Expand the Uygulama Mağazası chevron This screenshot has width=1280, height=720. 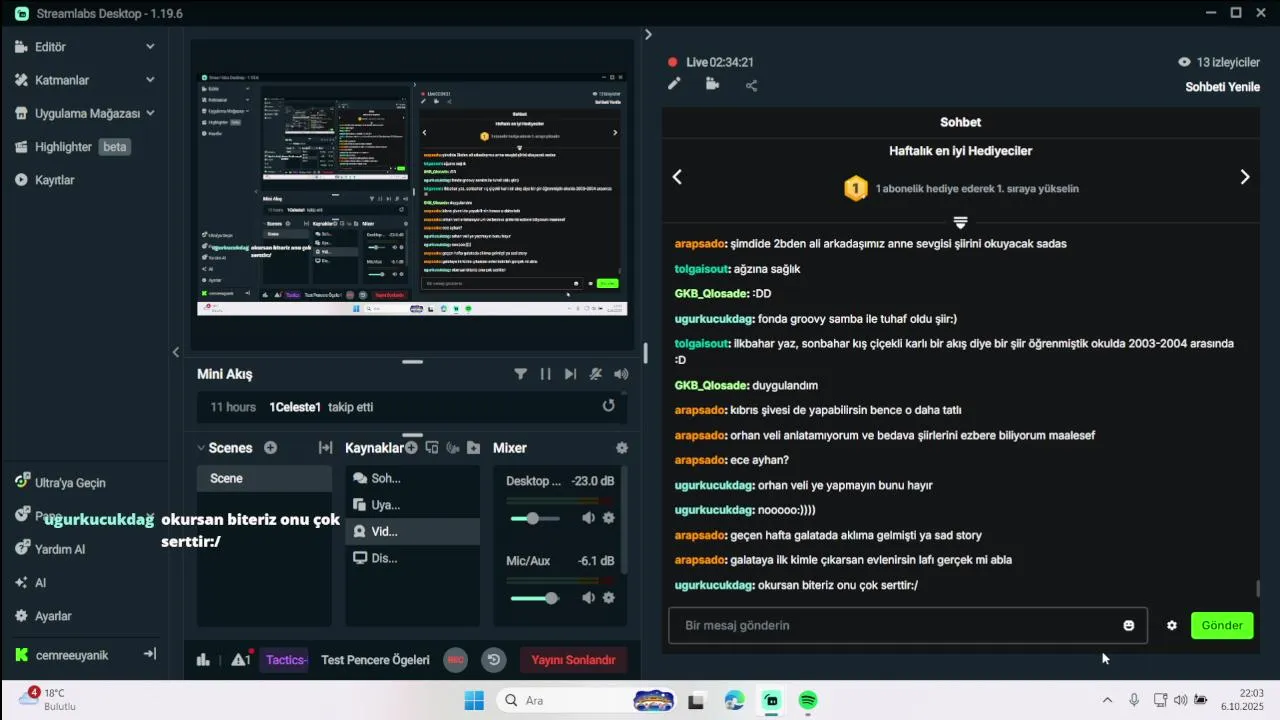pos(150,113)
